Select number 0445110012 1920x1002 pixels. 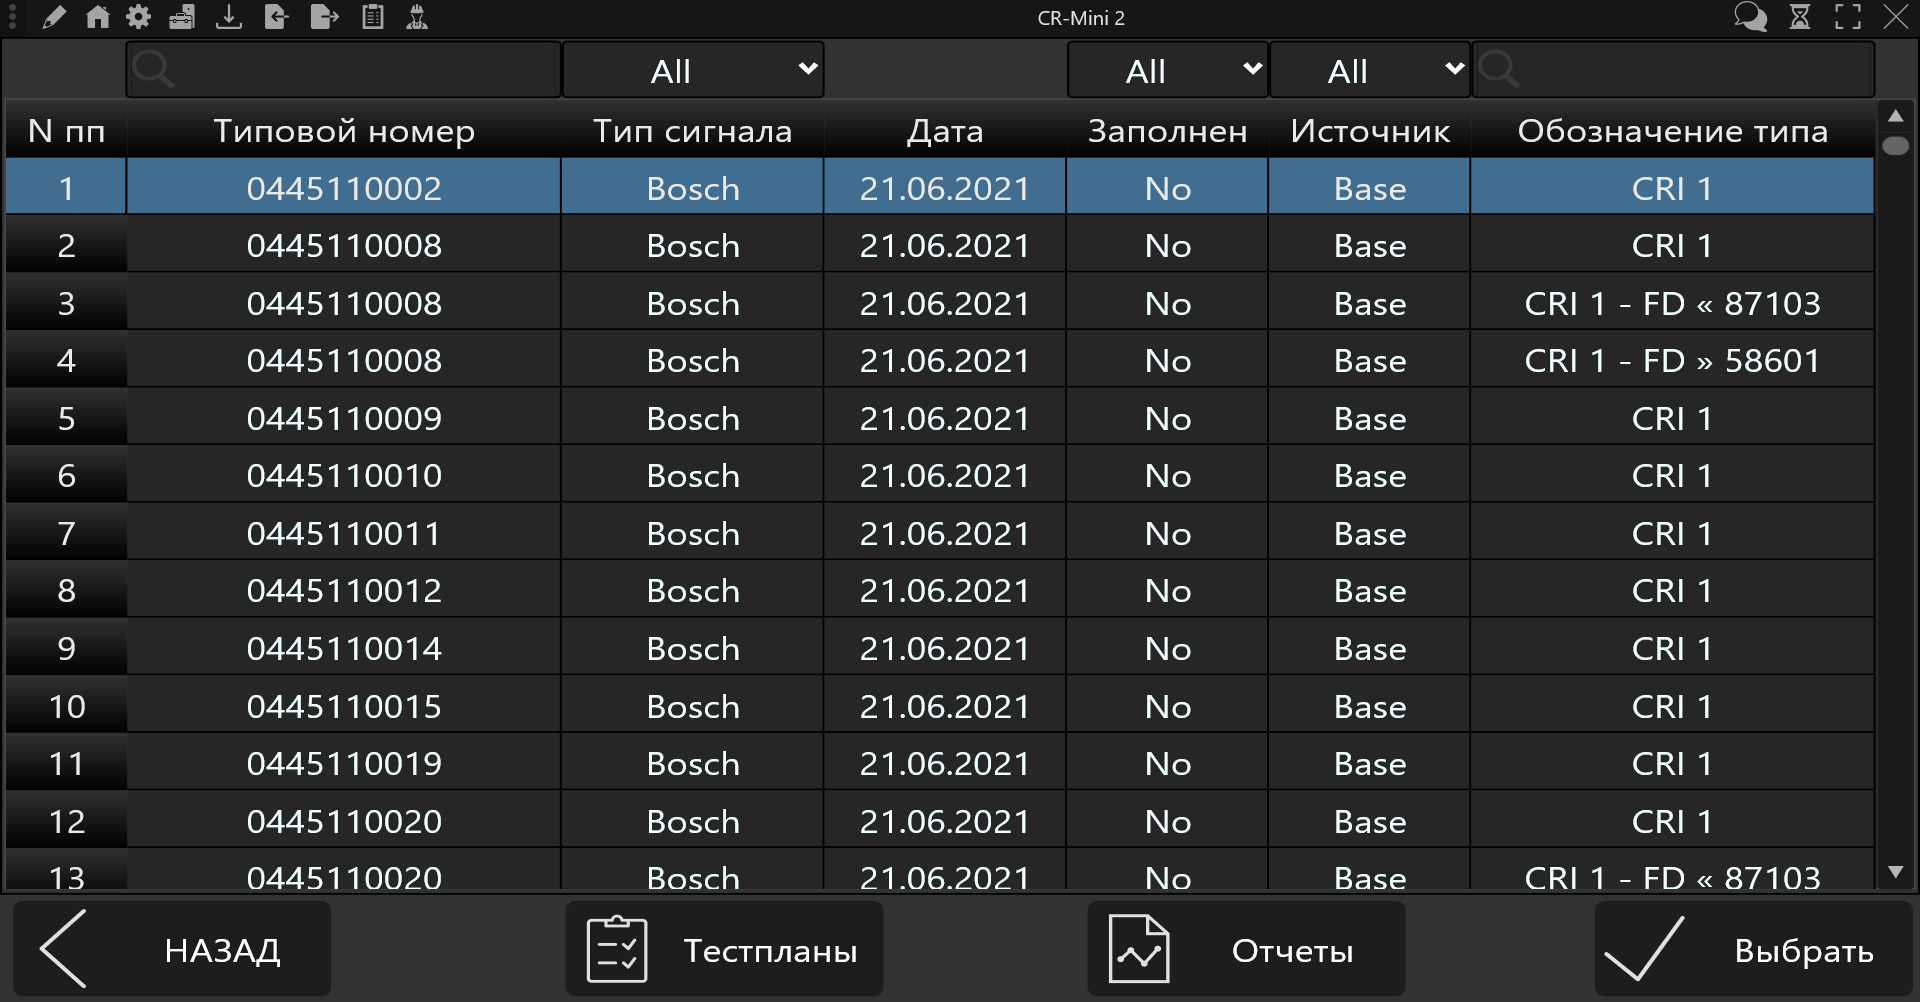tap(343, 591)
